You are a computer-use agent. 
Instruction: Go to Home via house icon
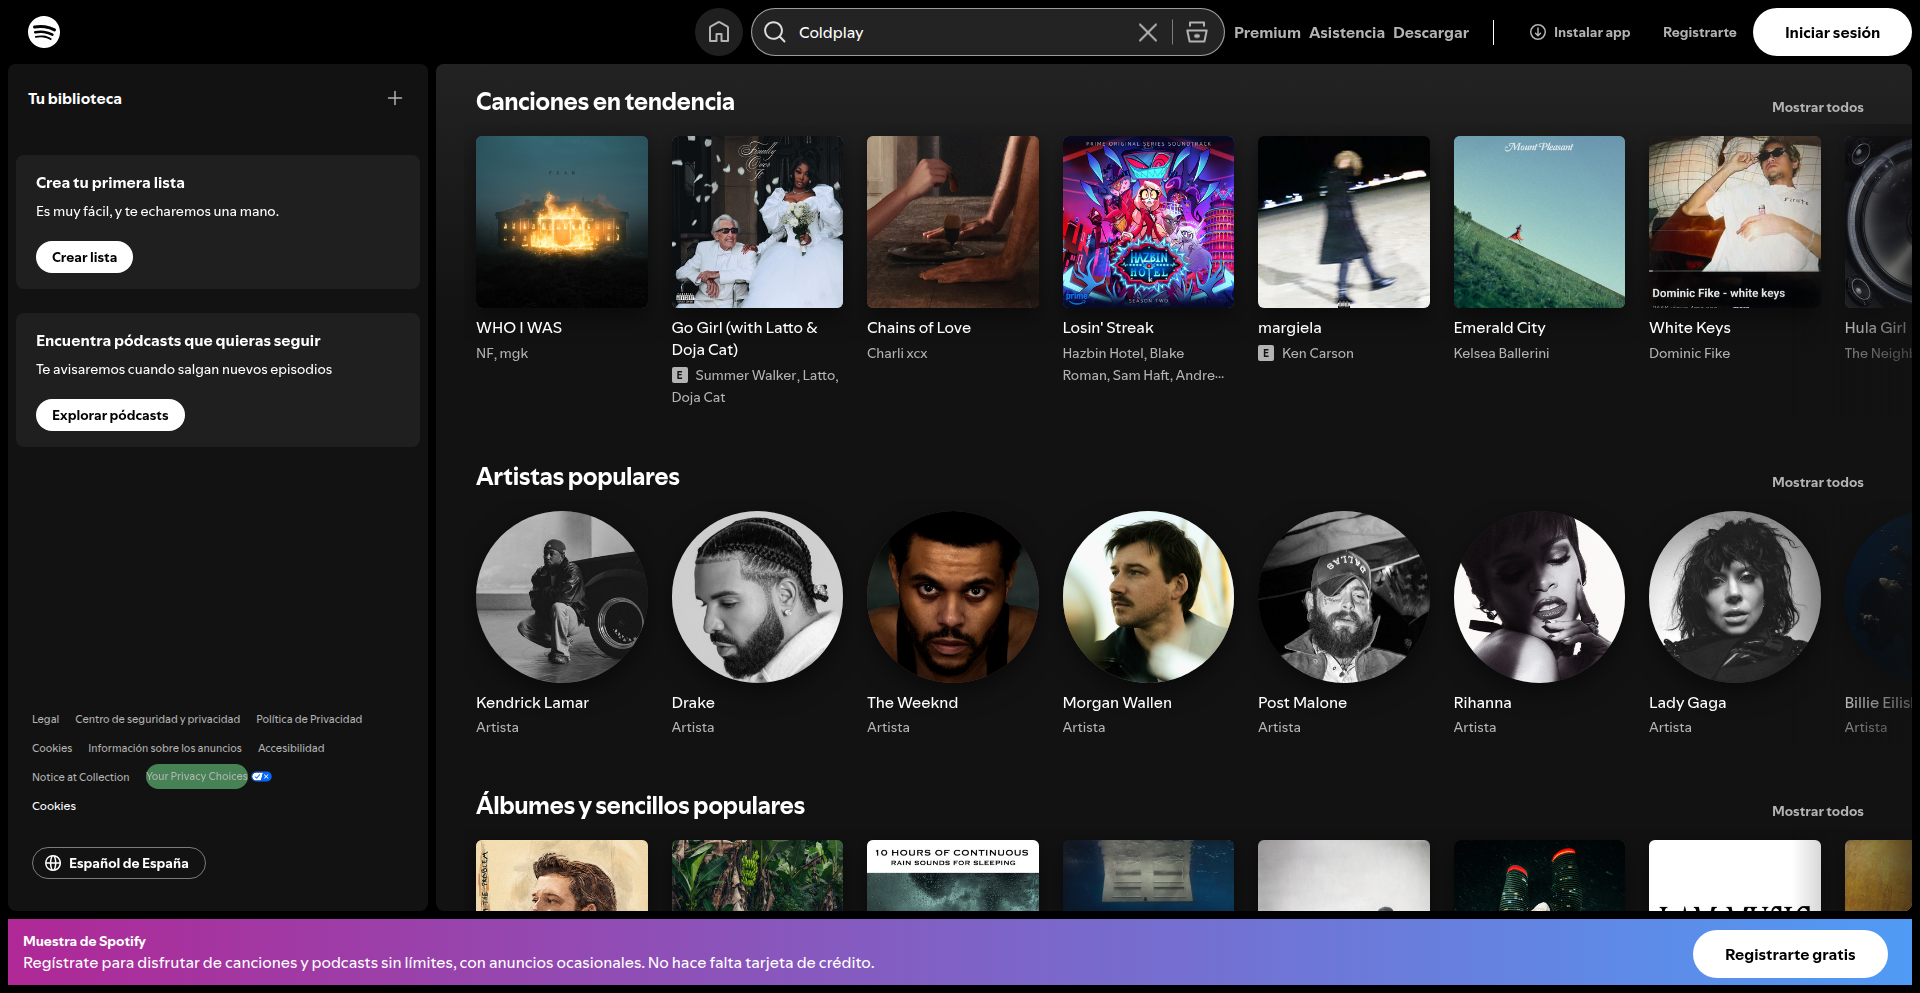pyautogui.click(x=718, y=32)
